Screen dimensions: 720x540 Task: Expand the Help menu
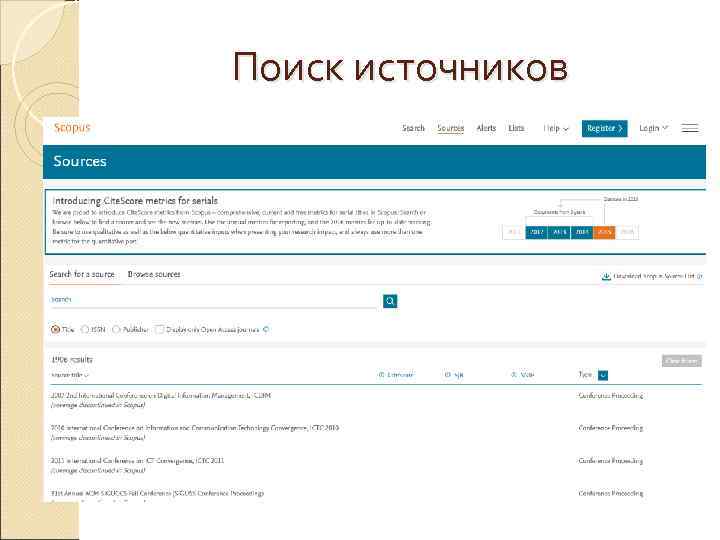(556, 128)
